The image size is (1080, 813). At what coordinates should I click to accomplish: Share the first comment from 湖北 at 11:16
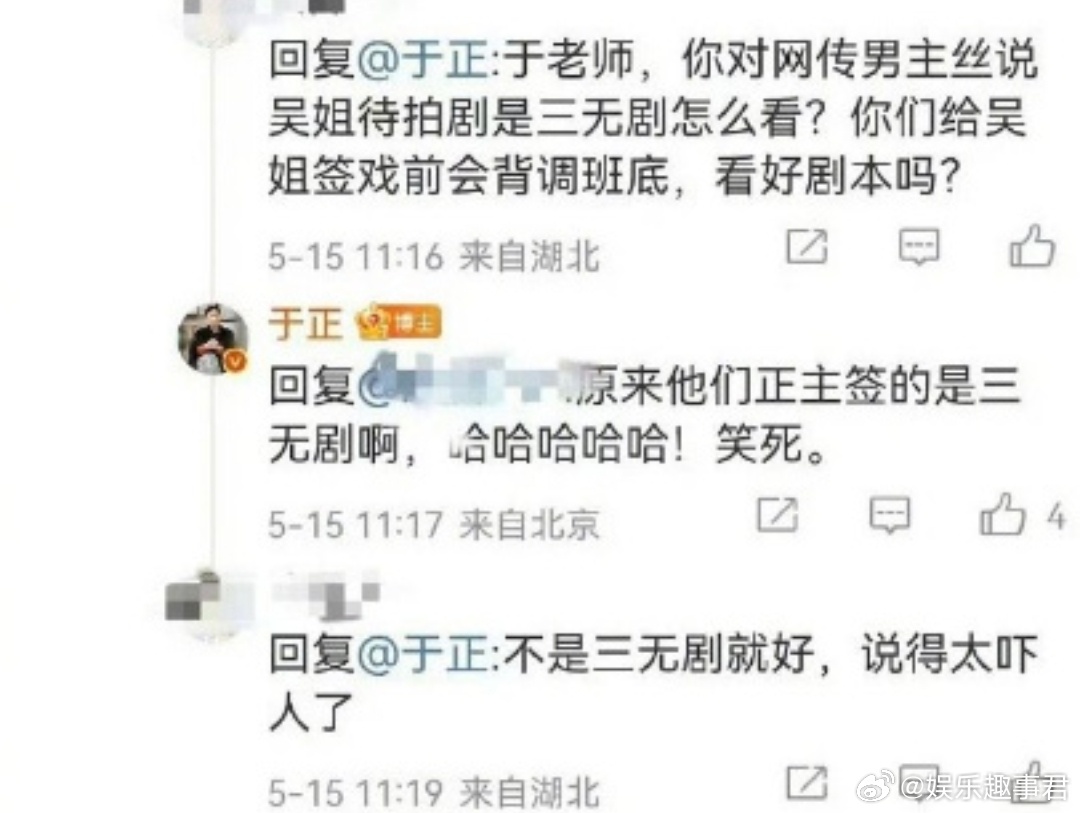point(807,247)
